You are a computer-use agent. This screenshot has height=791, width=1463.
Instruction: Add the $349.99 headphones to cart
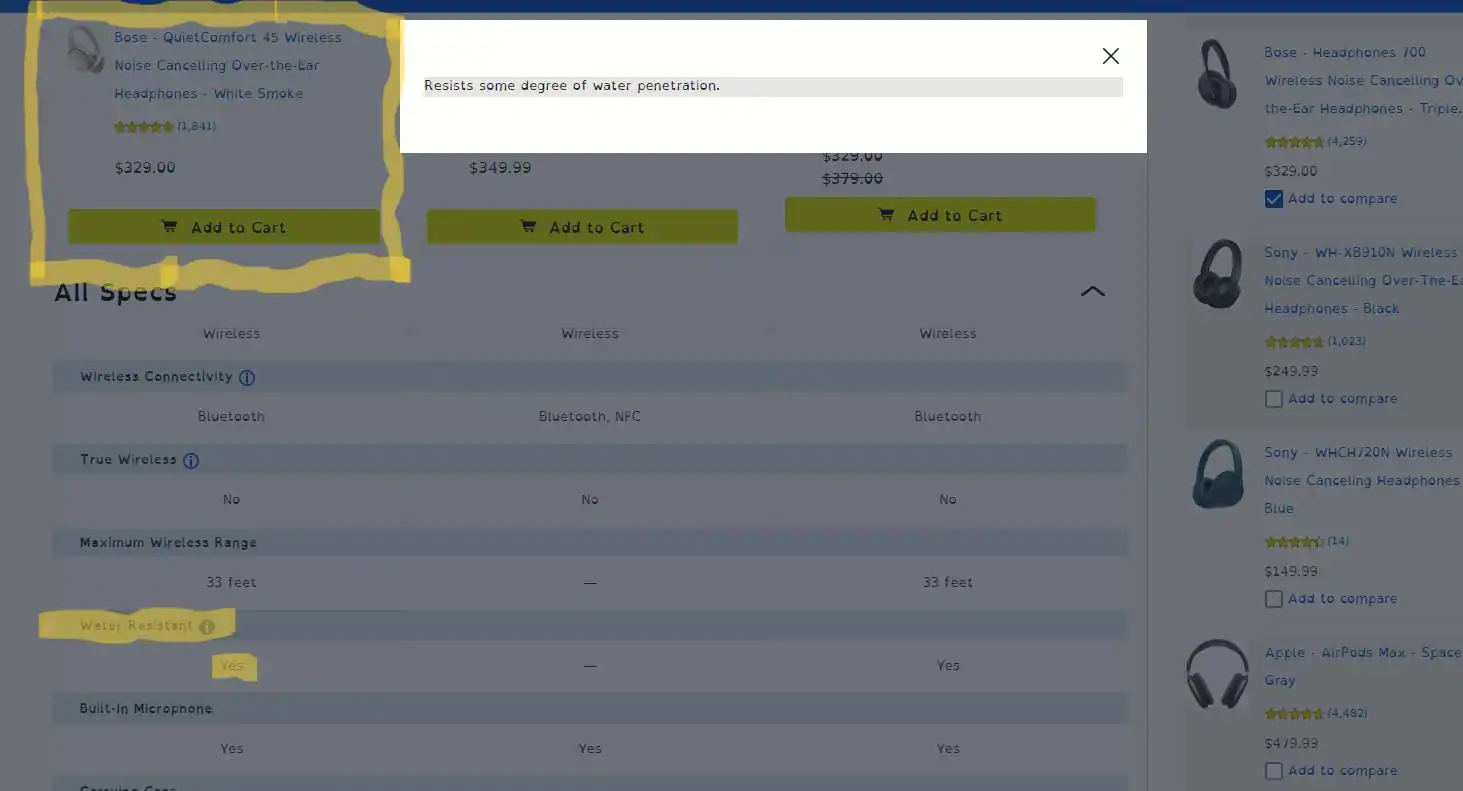tap(582, 227)
